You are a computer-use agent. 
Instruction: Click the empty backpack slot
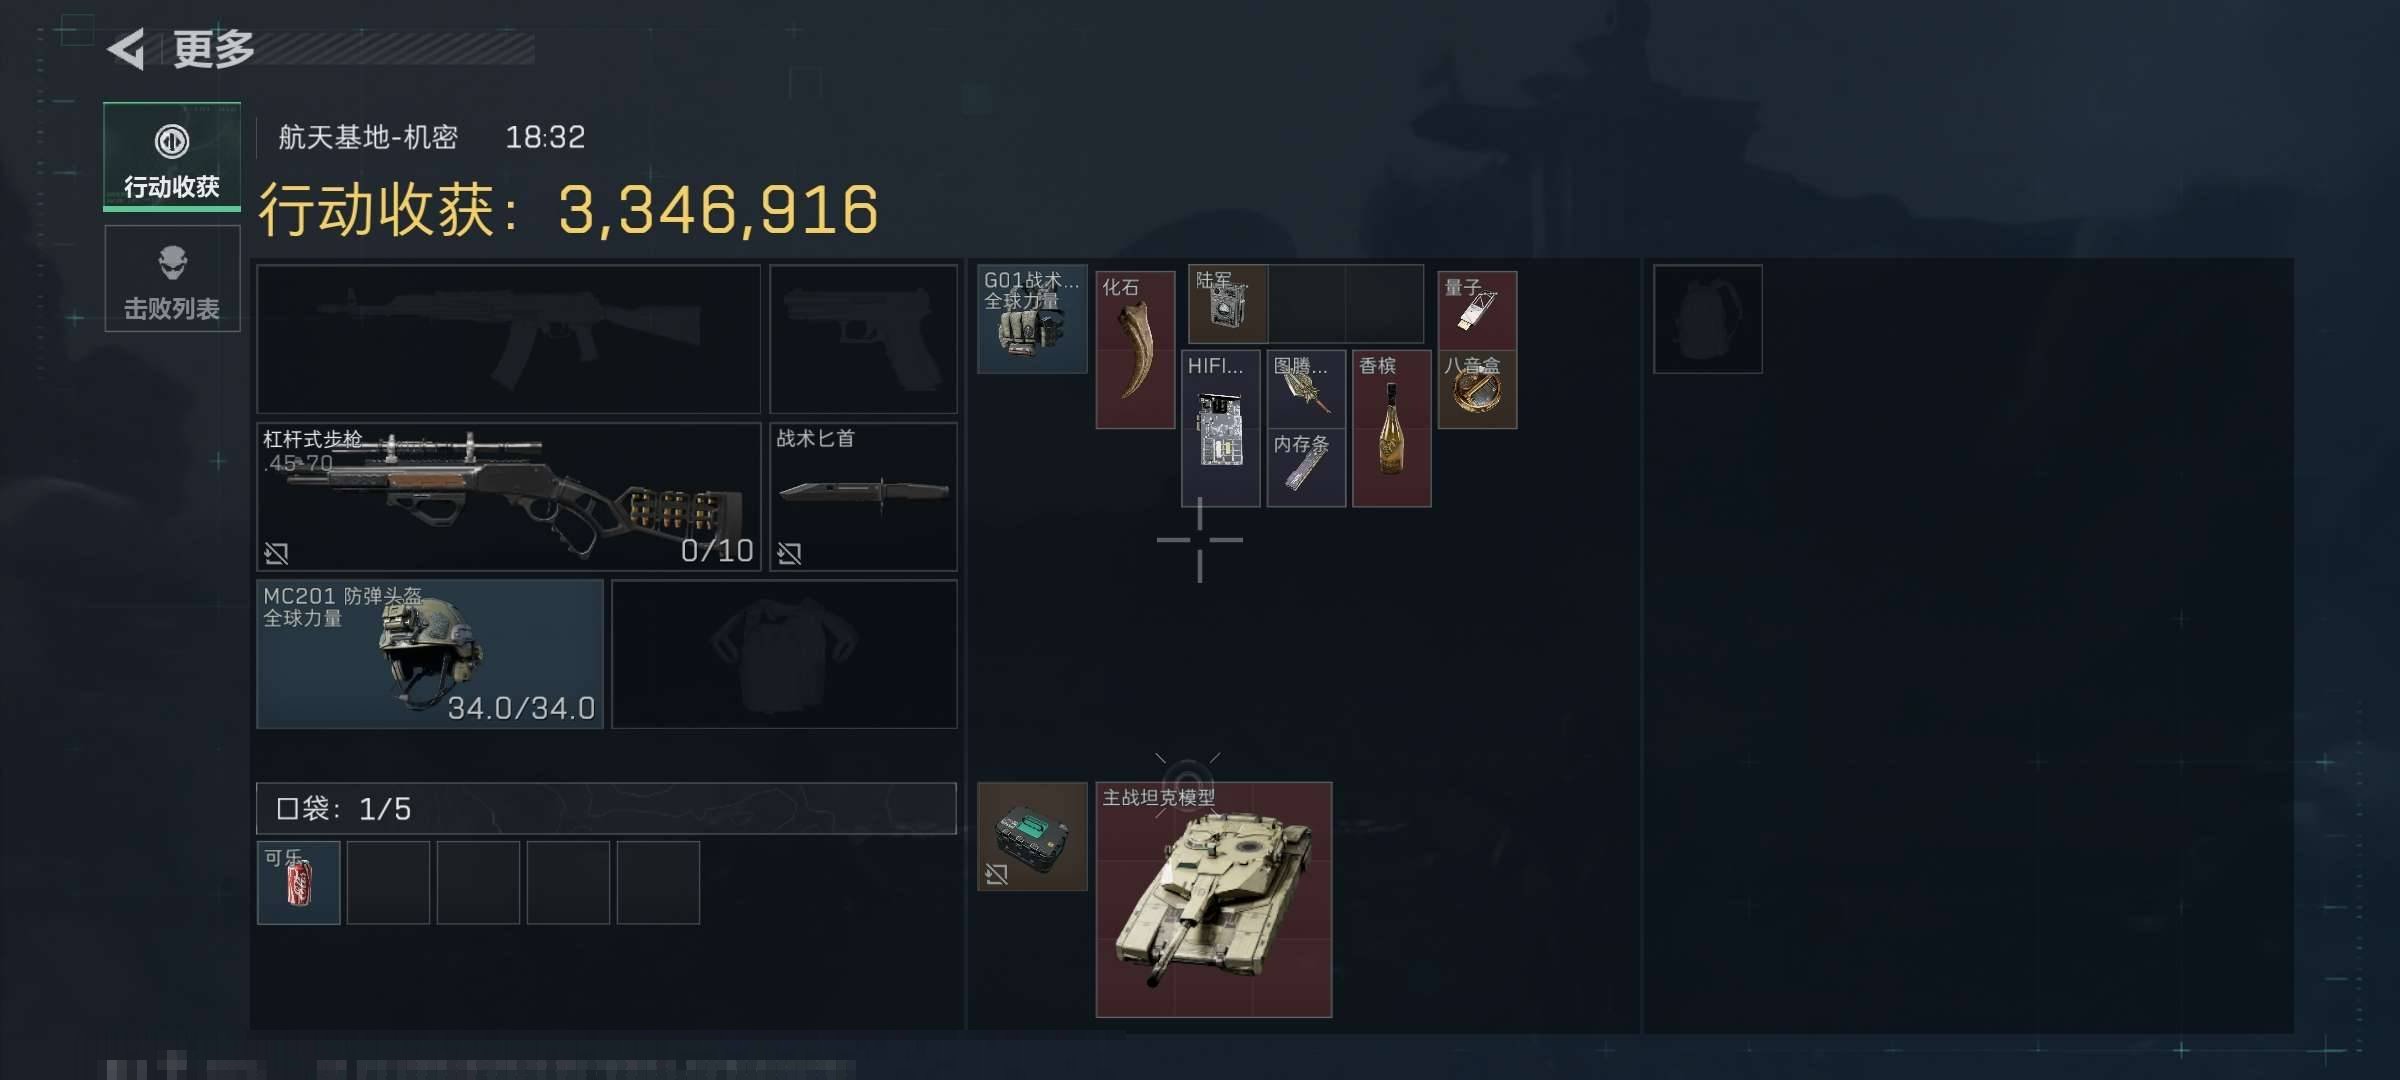coord(1708,319)
